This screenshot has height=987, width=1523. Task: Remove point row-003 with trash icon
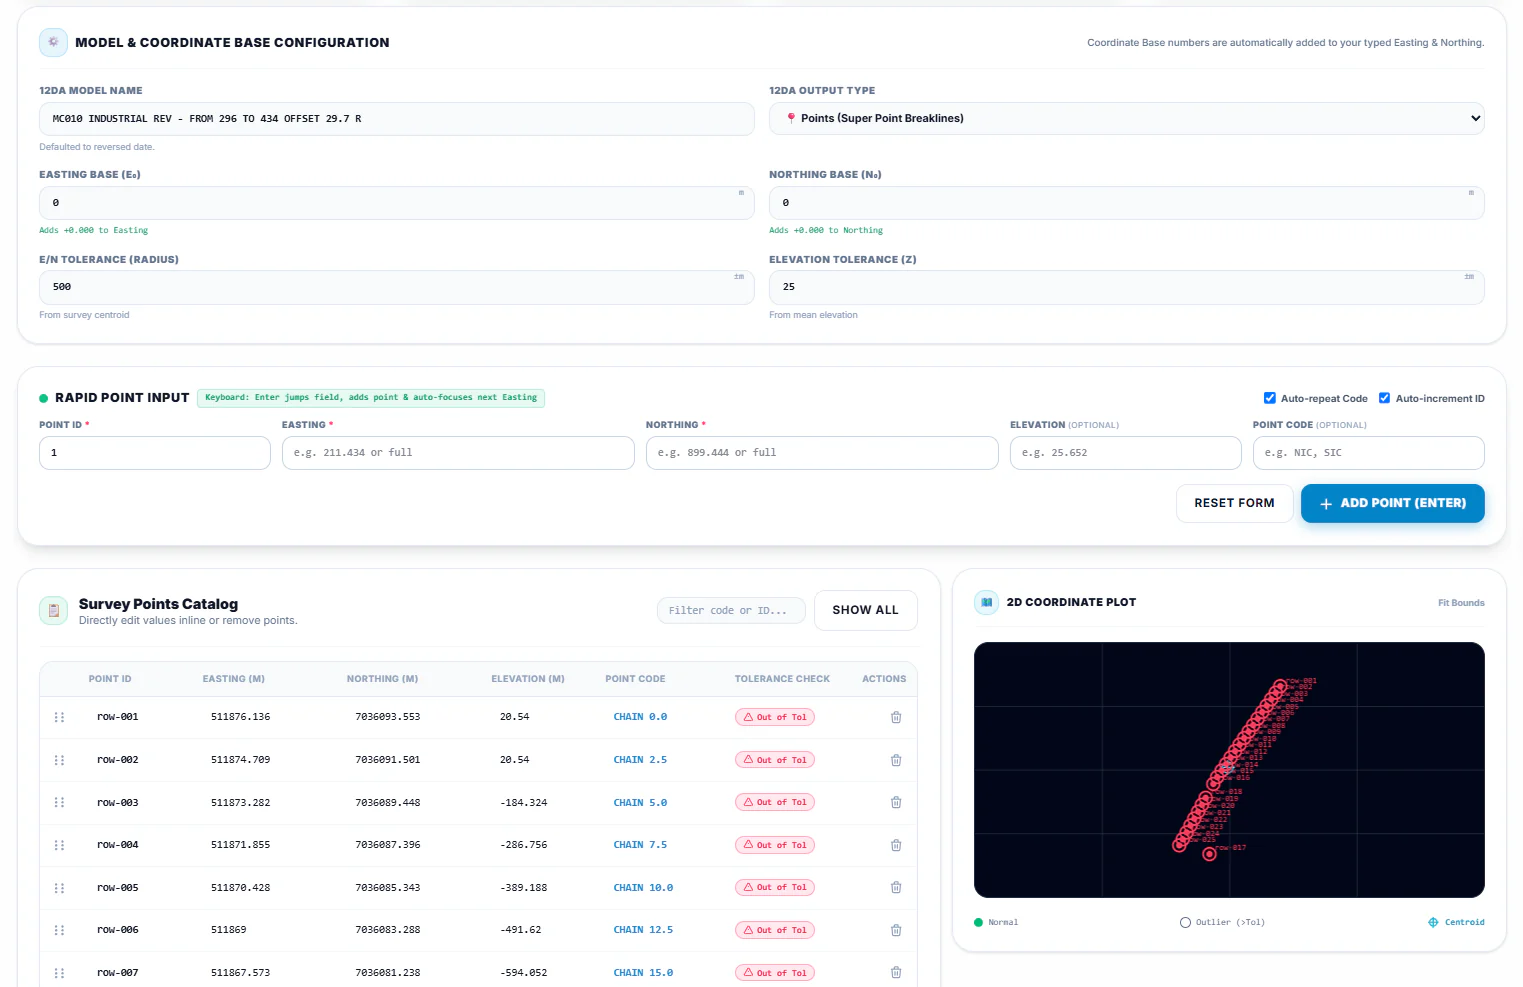(x=896, y=802)
